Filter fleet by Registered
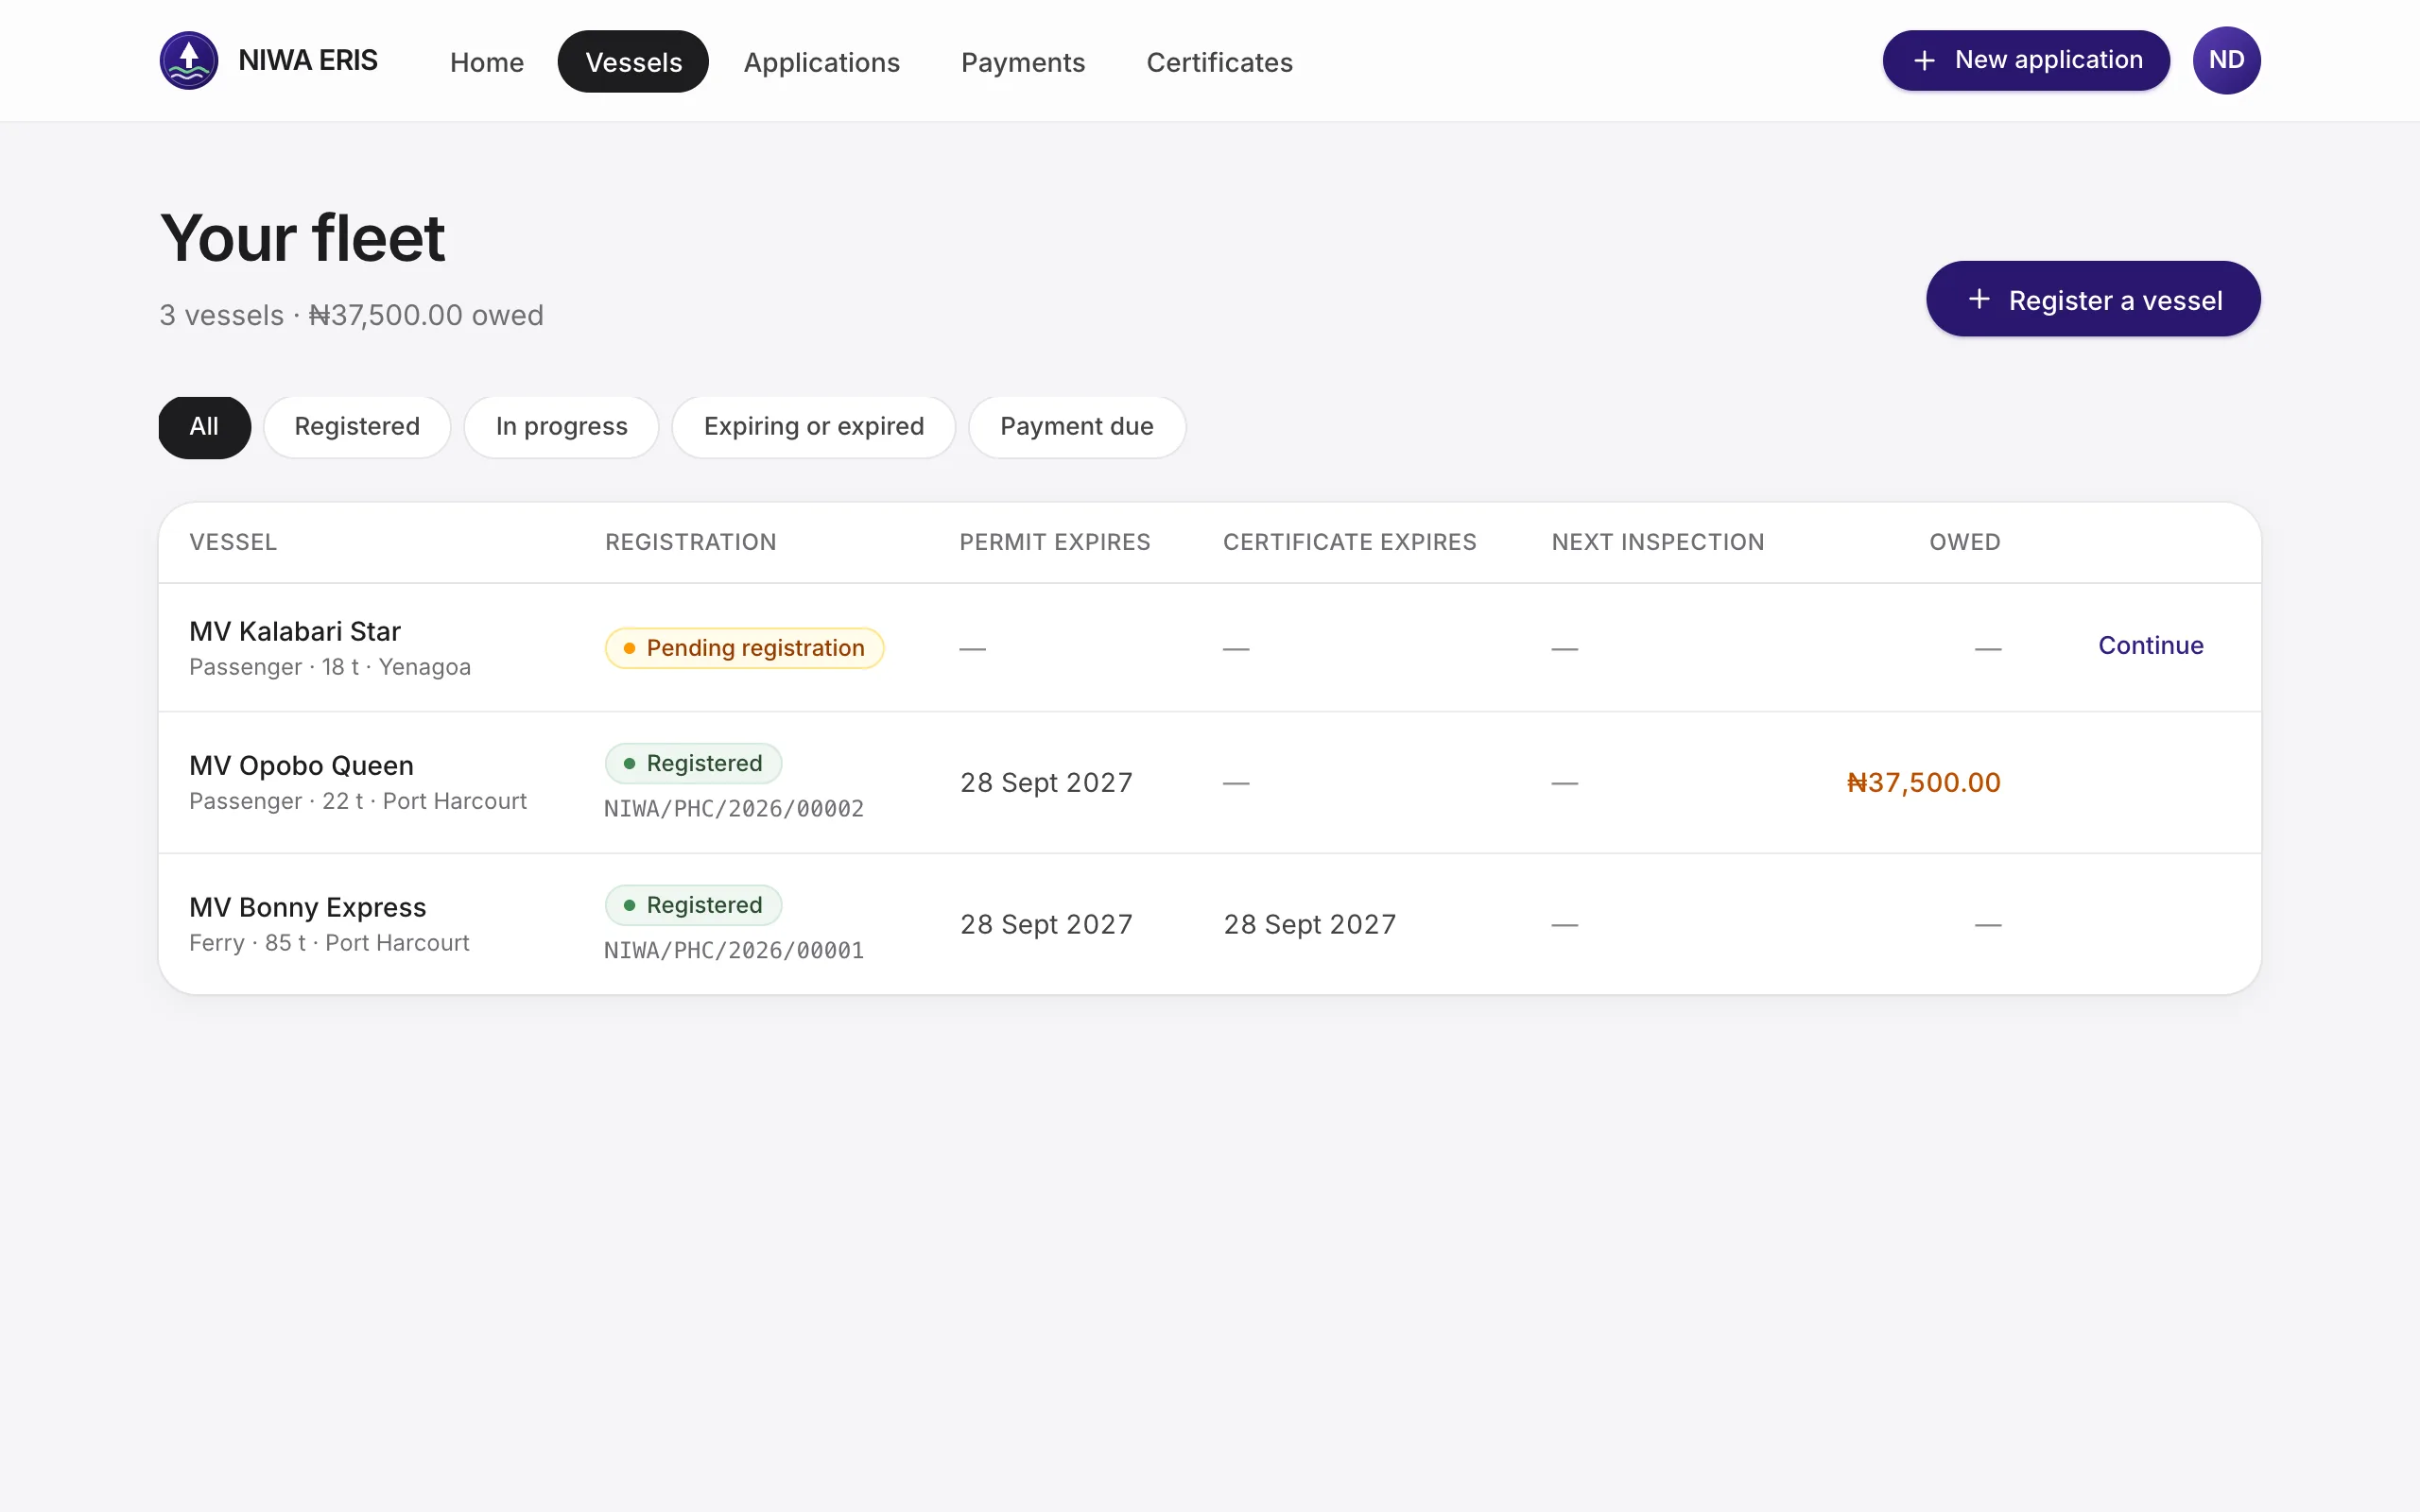This screenshot has width=2420, height=1512. tap(357, 427)
